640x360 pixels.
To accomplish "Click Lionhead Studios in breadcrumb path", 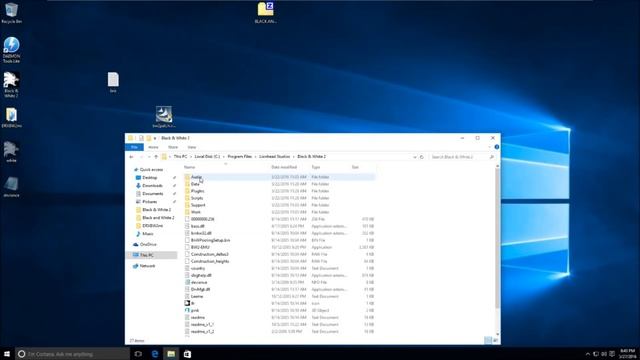I will 275,157.
